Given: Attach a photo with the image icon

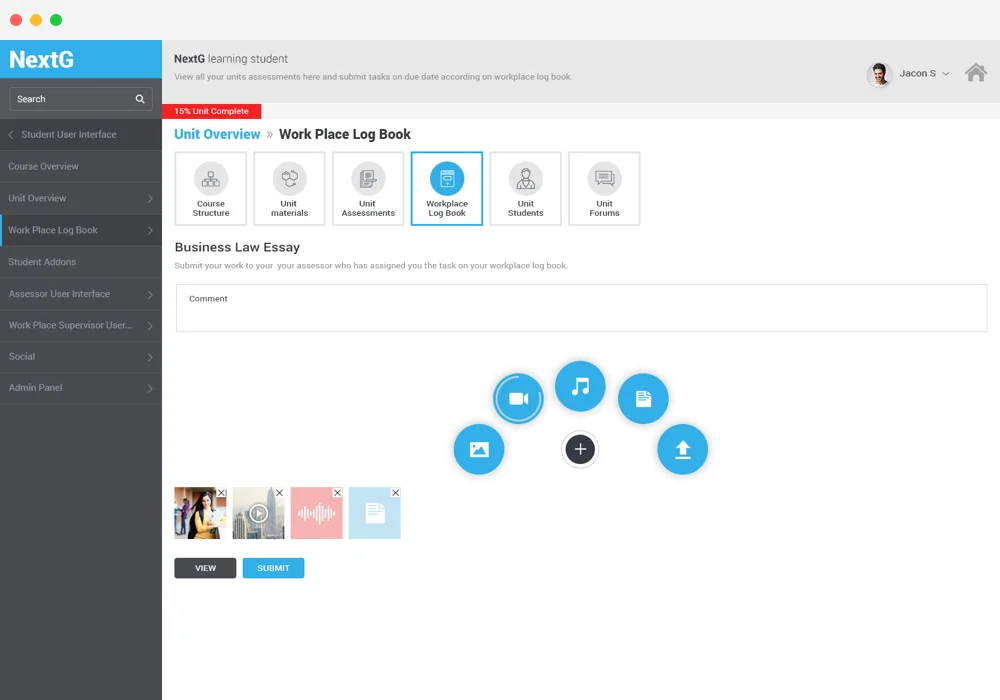Looking at the screenshot, I should click(x=479, y=449).
